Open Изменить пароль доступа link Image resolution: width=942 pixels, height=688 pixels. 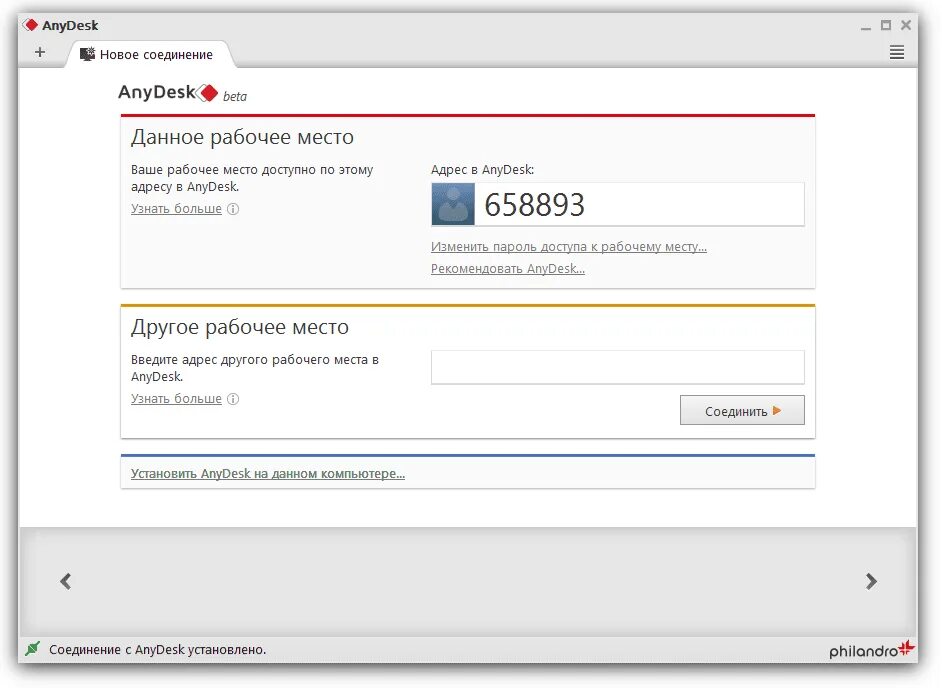[x=568, y=246]
